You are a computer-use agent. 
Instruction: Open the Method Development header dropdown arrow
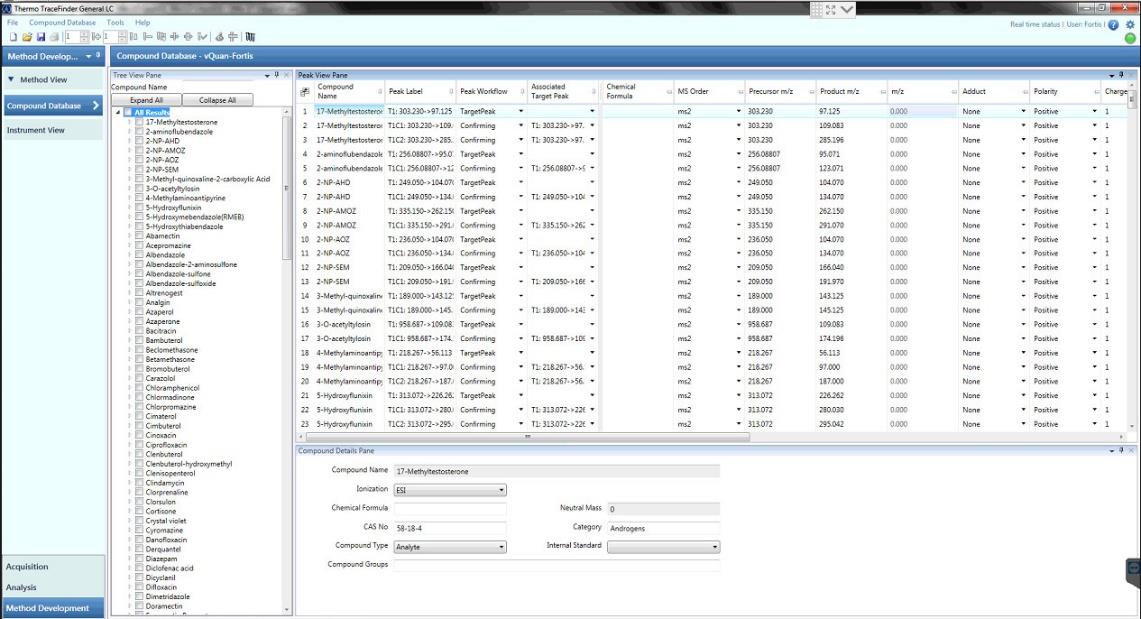pyautogui.click(x=89, y=56)
